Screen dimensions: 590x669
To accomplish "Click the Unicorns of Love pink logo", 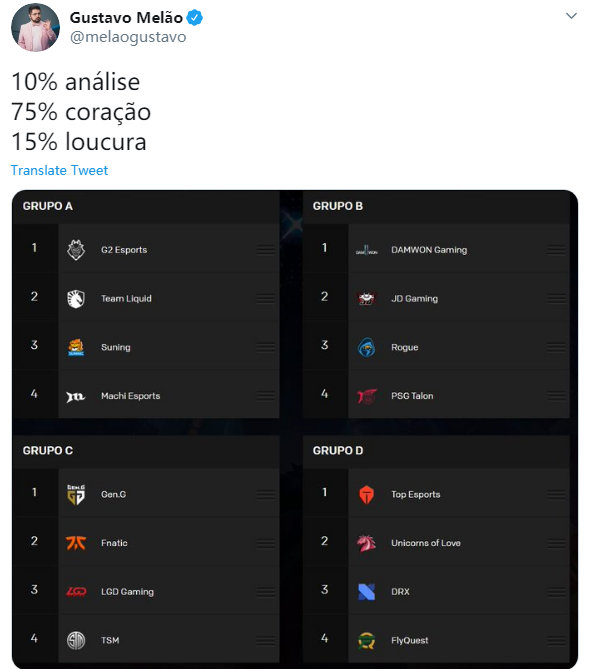I will point(366,543).
